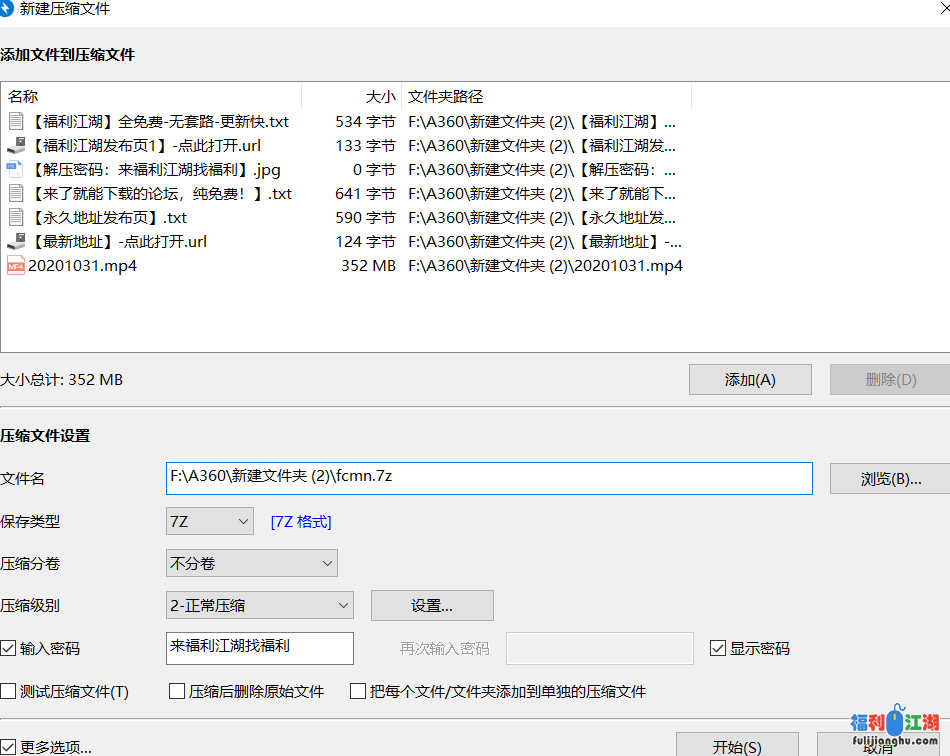950x756 pixels.
Task: Click the URL shortcut icon for 【最新地址】
Action: click(x=16, y=242)
